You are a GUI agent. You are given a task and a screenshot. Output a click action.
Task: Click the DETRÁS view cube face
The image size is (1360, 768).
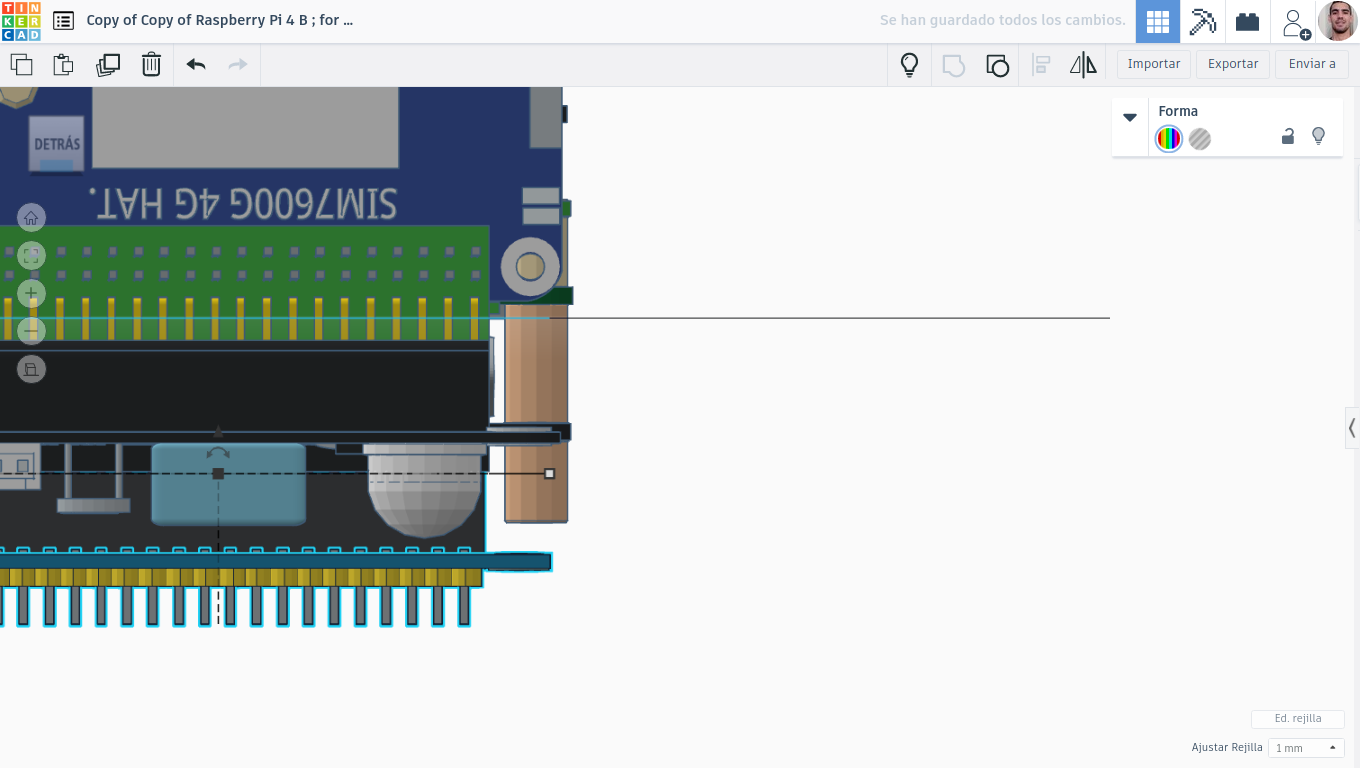coord(57,144)
